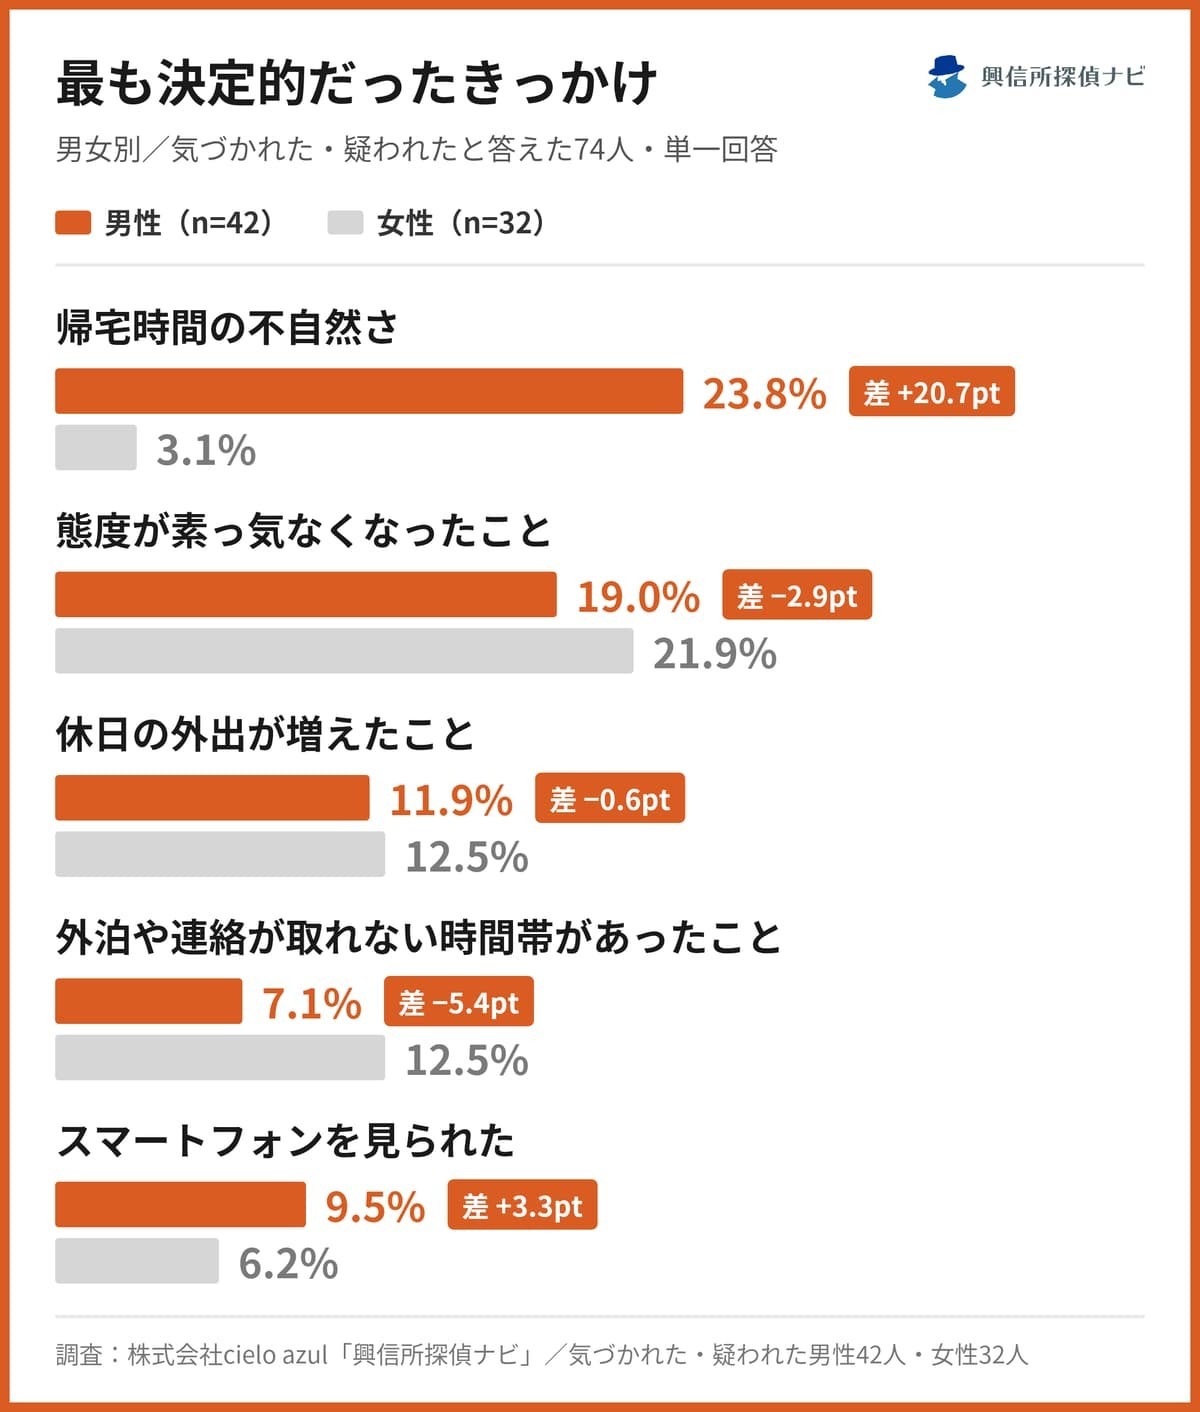Screen dimensions: 1200x1412
Task: Click the 差 −2.9pt badge
Action: tap(797, 595)
